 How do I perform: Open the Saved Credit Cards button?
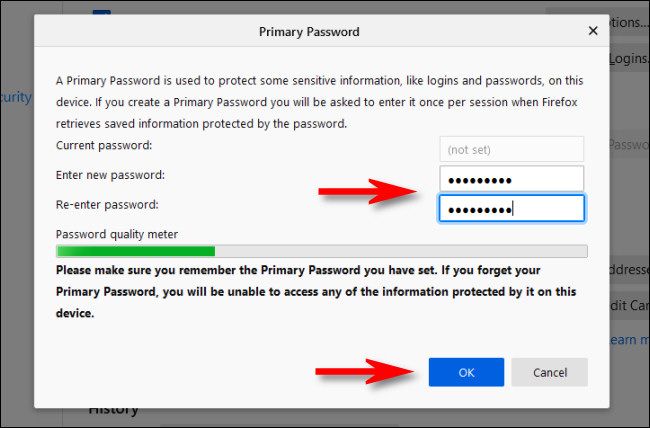tap(625, 305)
